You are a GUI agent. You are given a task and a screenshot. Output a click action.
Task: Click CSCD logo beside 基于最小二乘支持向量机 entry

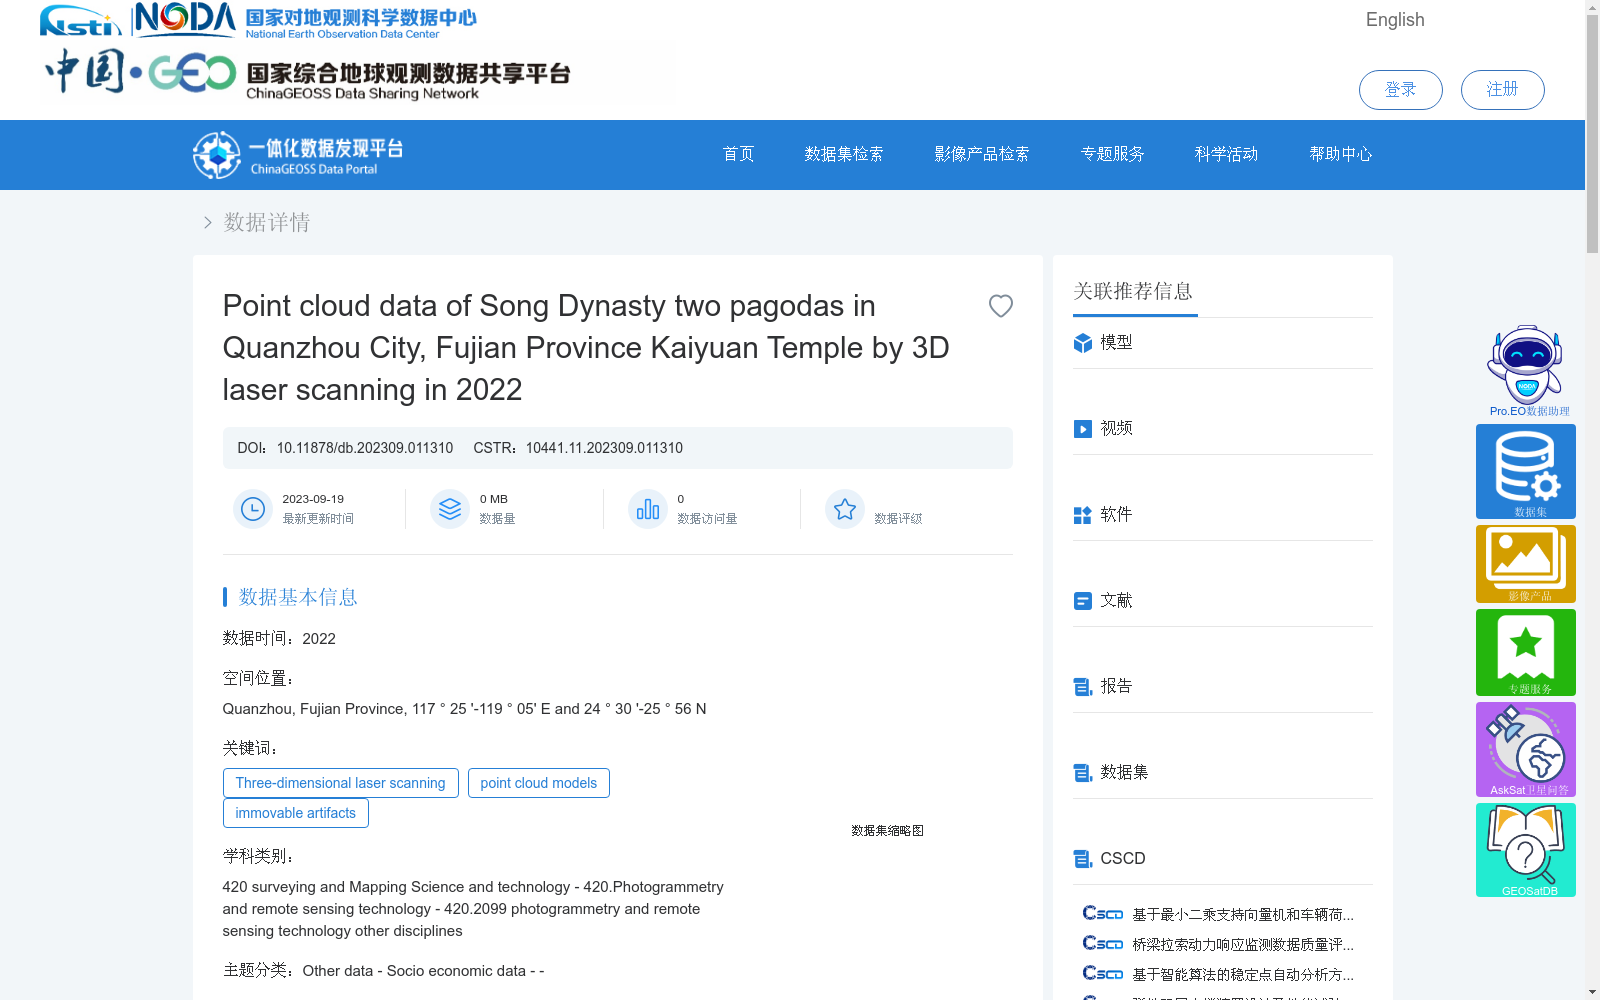1103,913
